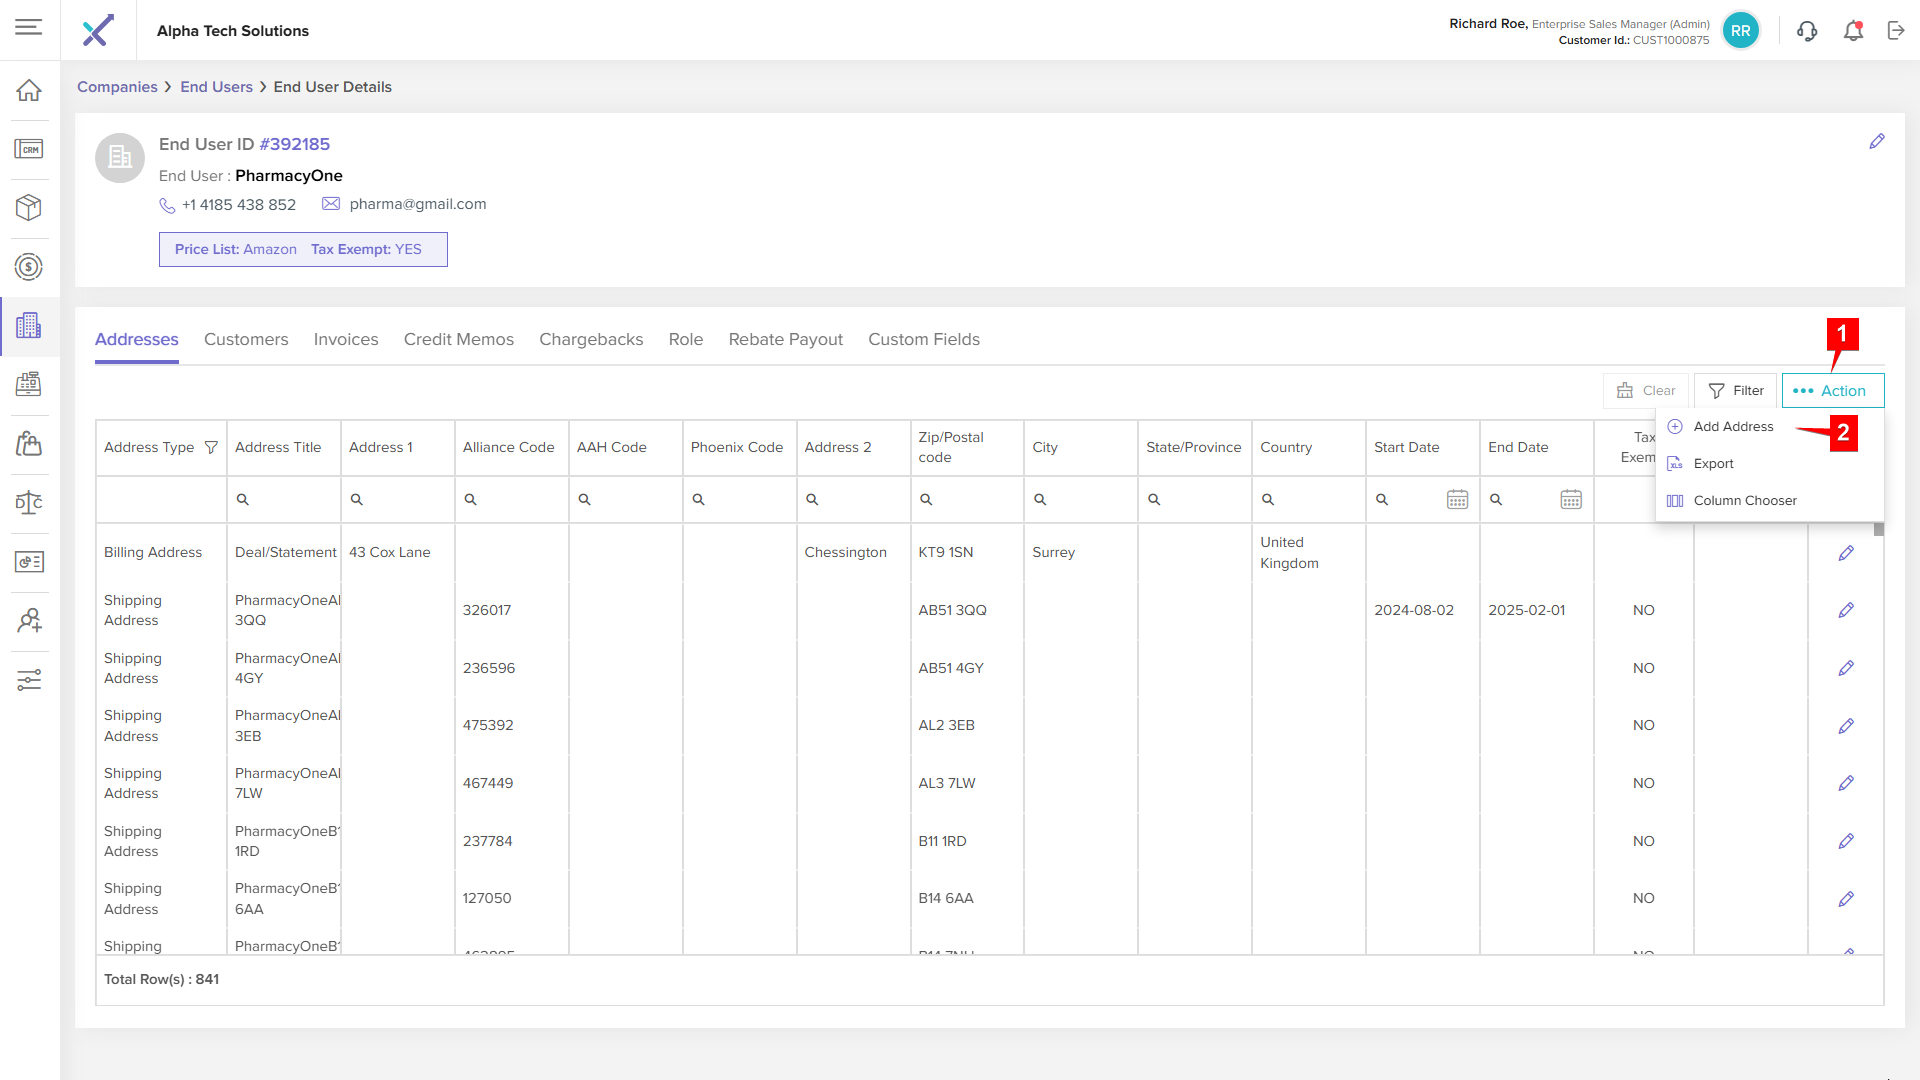Edit the Billing Address row
Viewport: 1920px width, 1080px height.
pyautogui.click(x=1846, y=553)
